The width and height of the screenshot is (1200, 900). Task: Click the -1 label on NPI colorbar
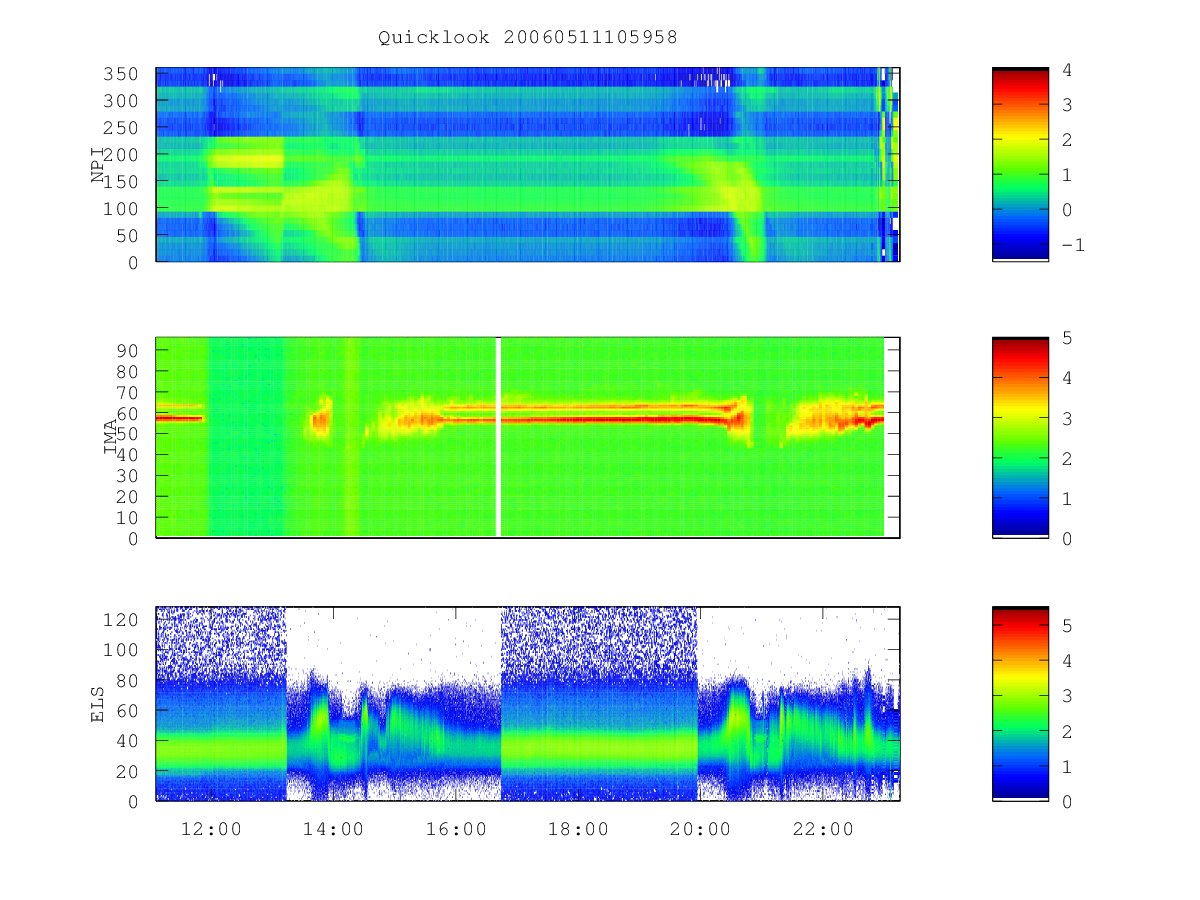pos(1072,245)
